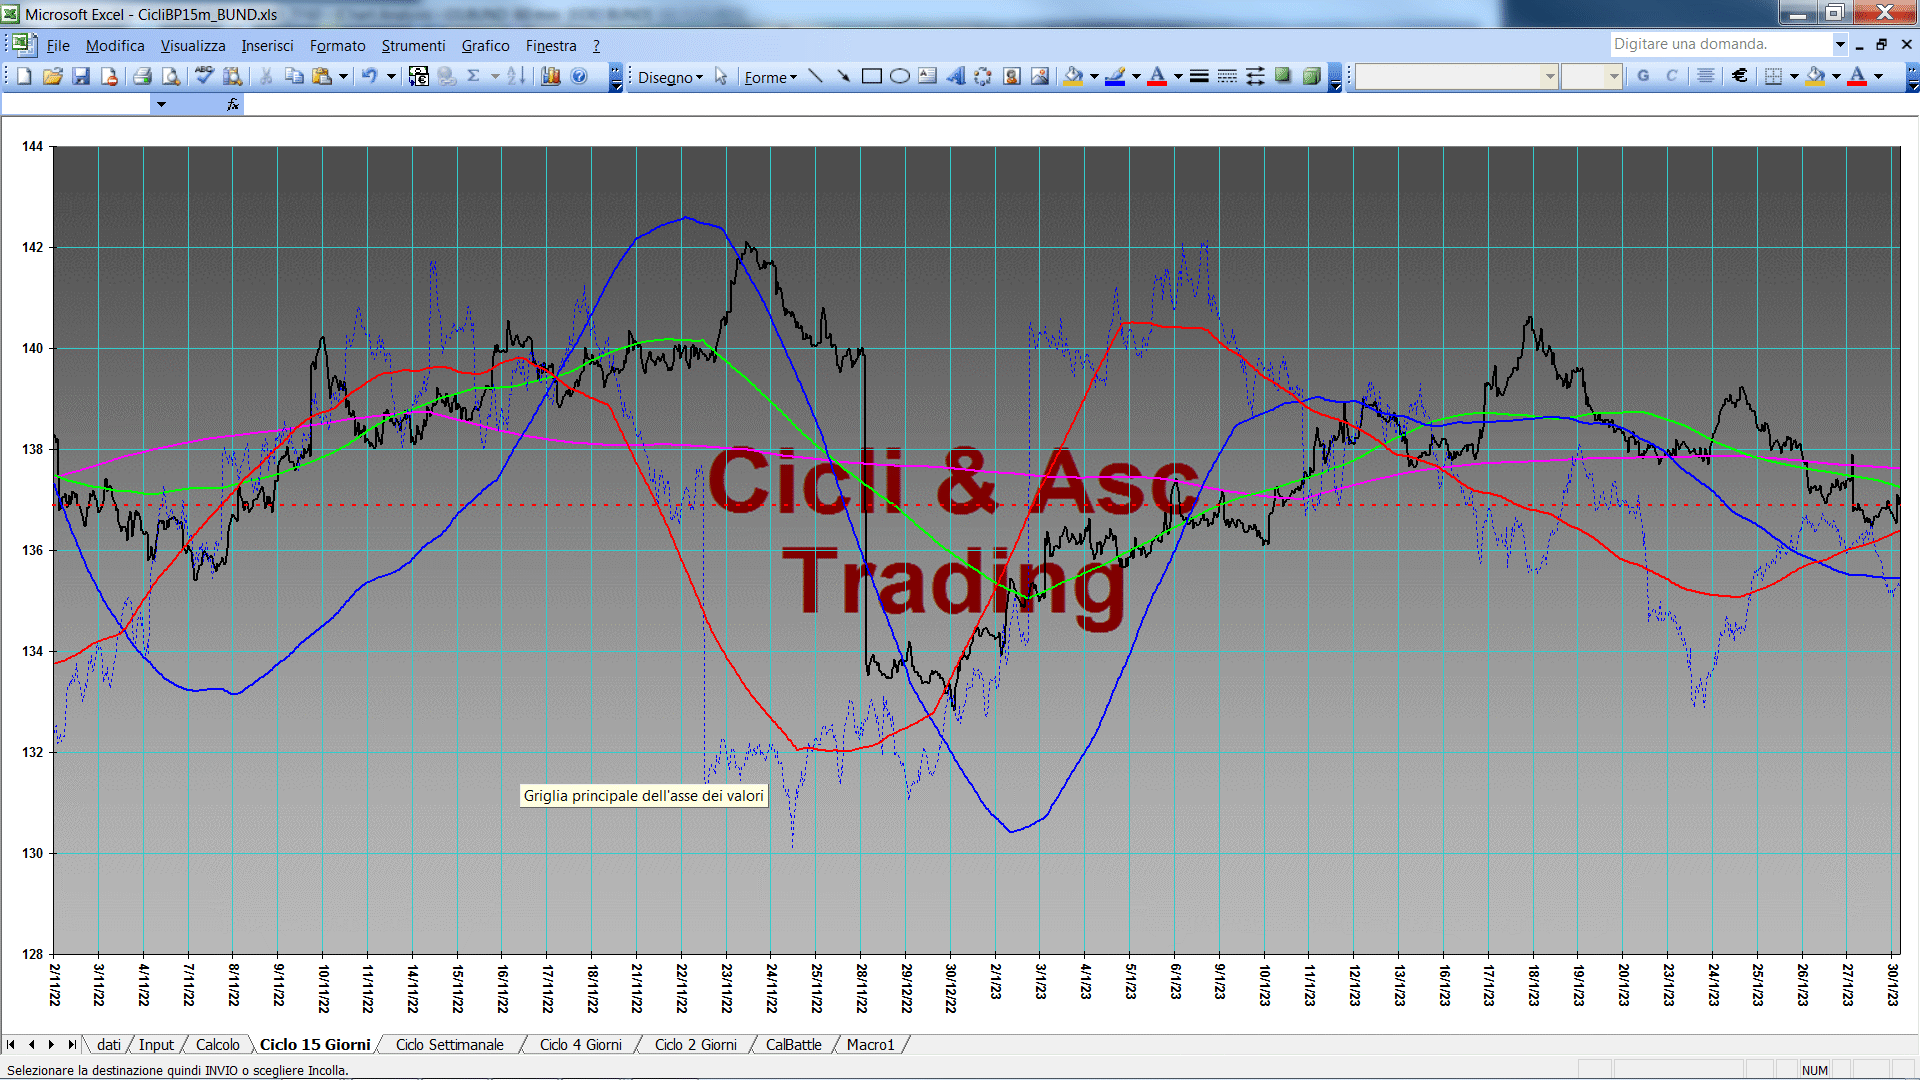This screenshot has width=1920, height=1080.
Task: Apply fill color with the paint bucket in Drawing toolbar
Action: (x=1073, y=76)
